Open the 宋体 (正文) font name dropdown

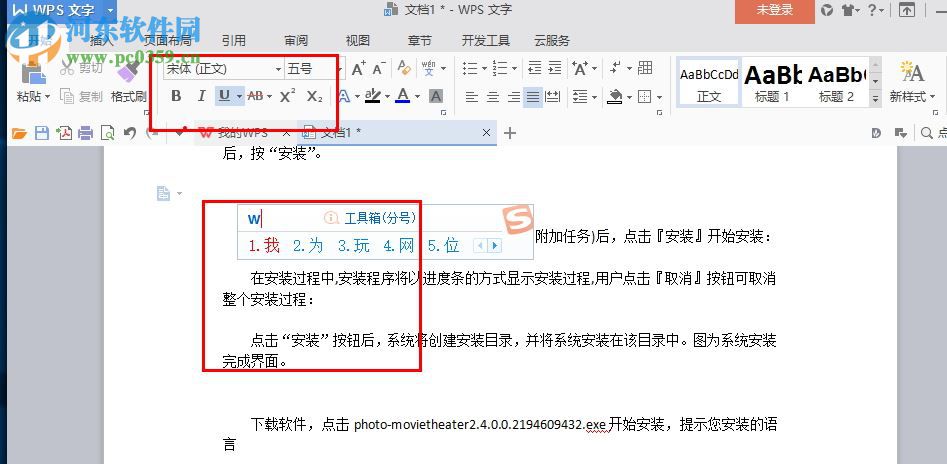[x=278, y=69]
